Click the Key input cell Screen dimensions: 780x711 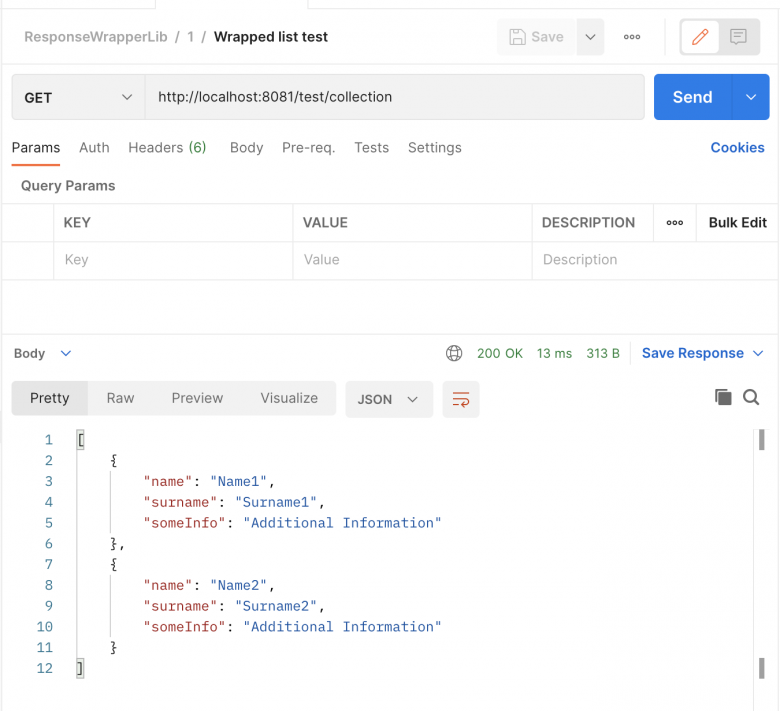[173, 260]
